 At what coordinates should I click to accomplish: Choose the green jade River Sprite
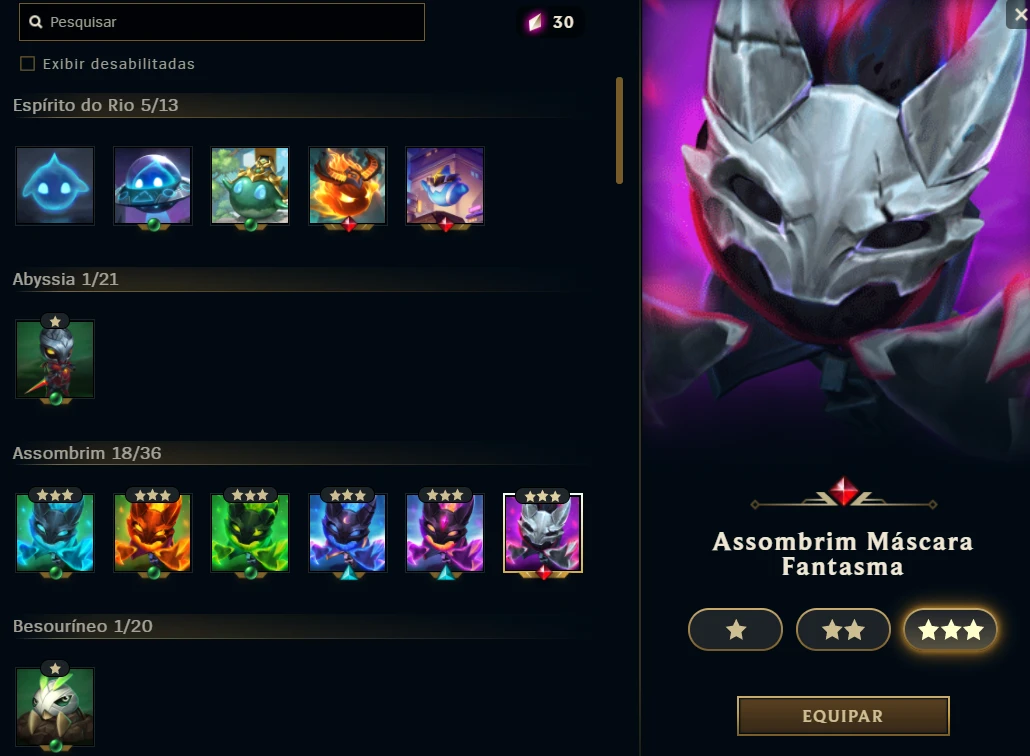(x=250, y=186)
